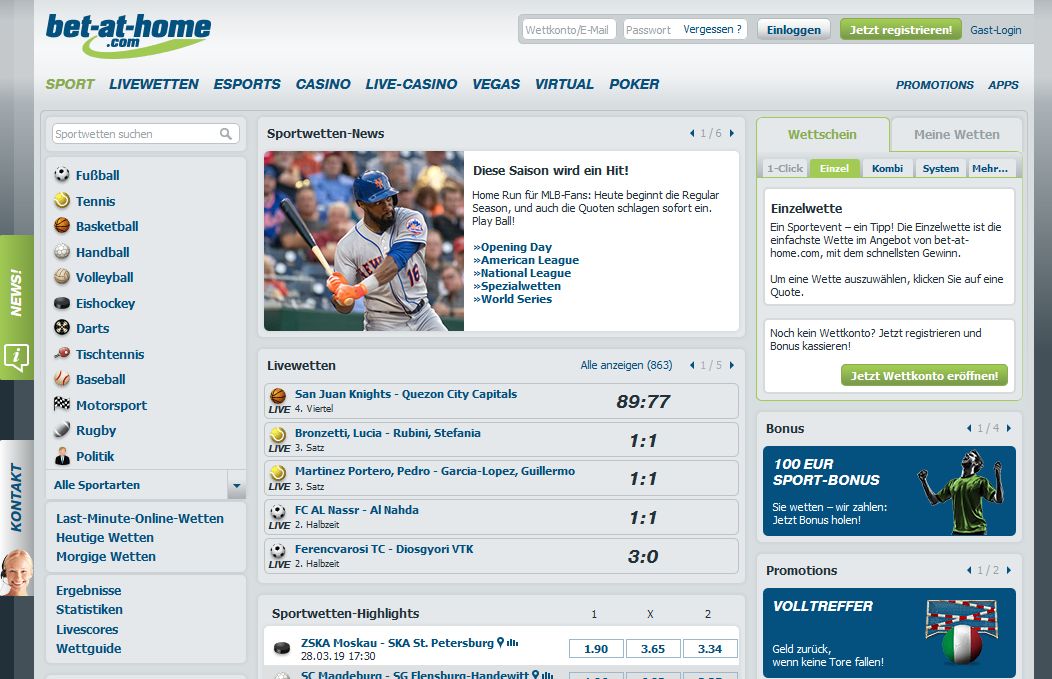Open the »World Series news link
Viewport: 1052px width, 679px height.
(513, 299)
